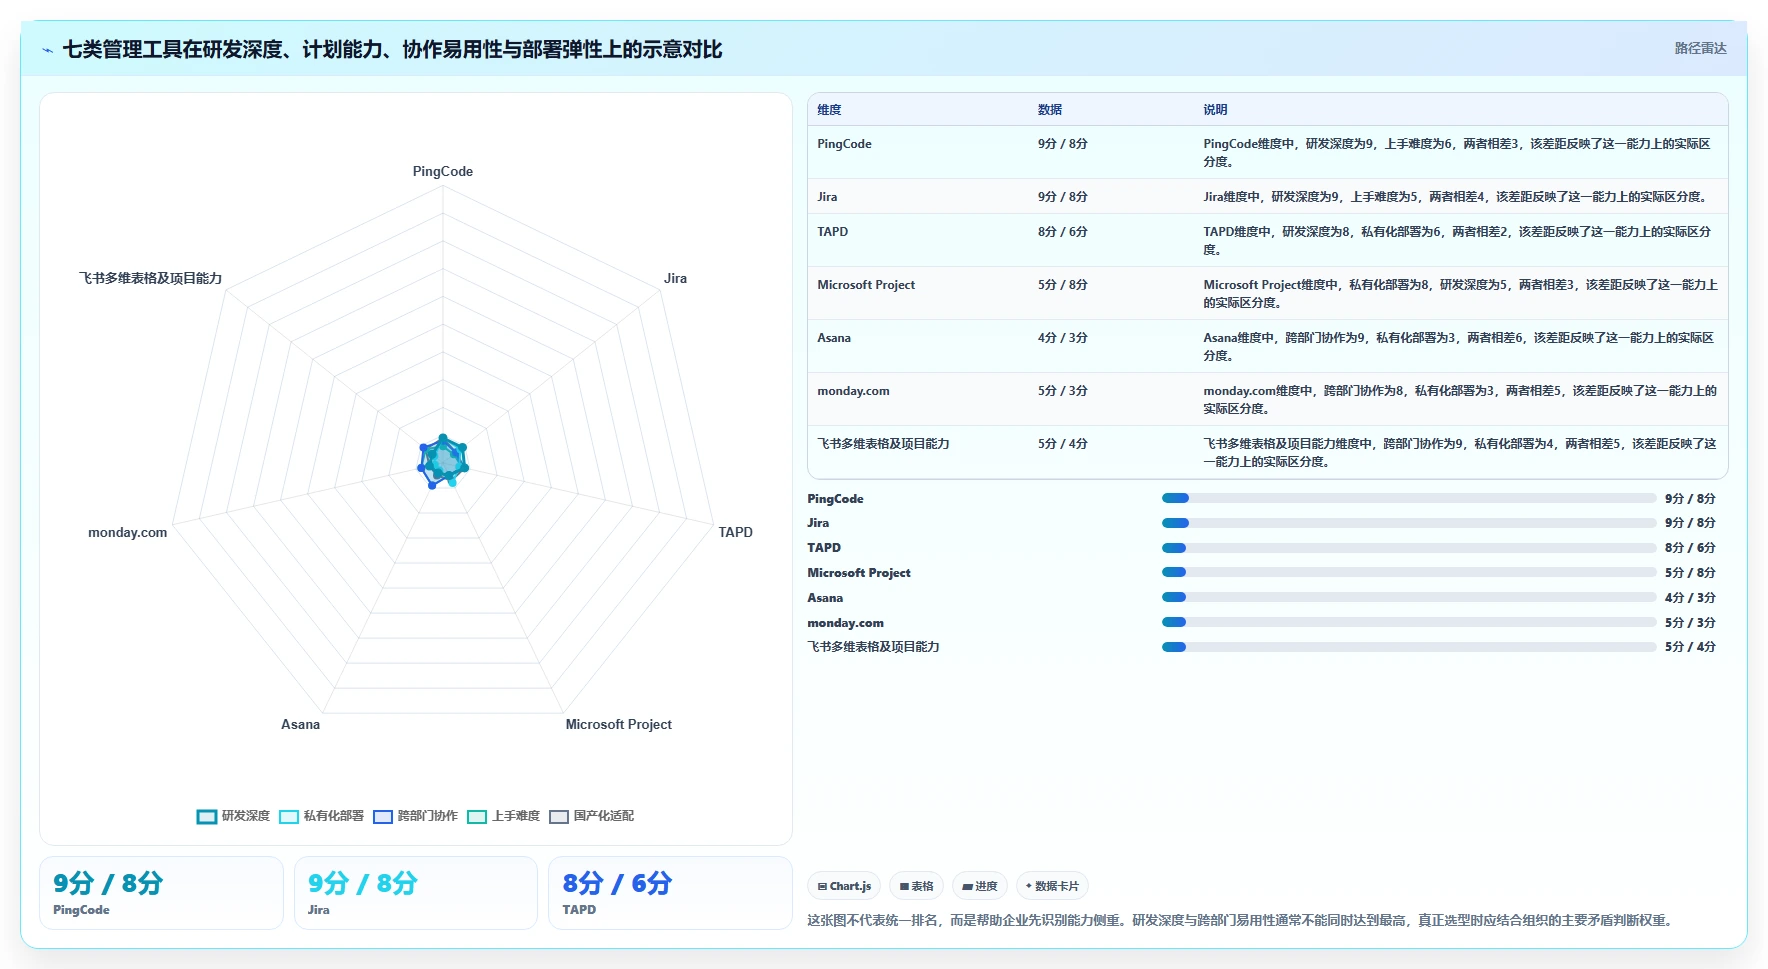Click the title icon beside 七类管理工具
The image size is (1768, 969).
(x=47, y=50)
